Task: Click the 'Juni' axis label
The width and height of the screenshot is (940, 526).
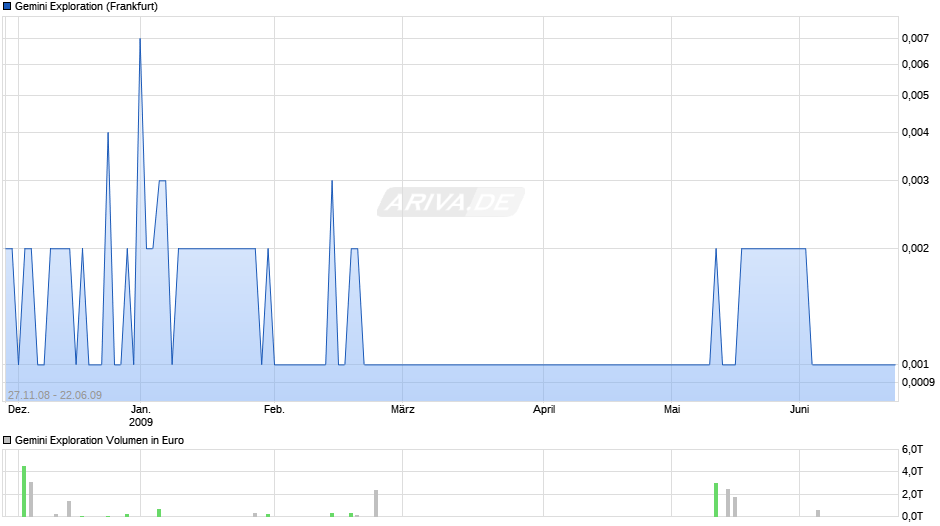Action: 800,410
